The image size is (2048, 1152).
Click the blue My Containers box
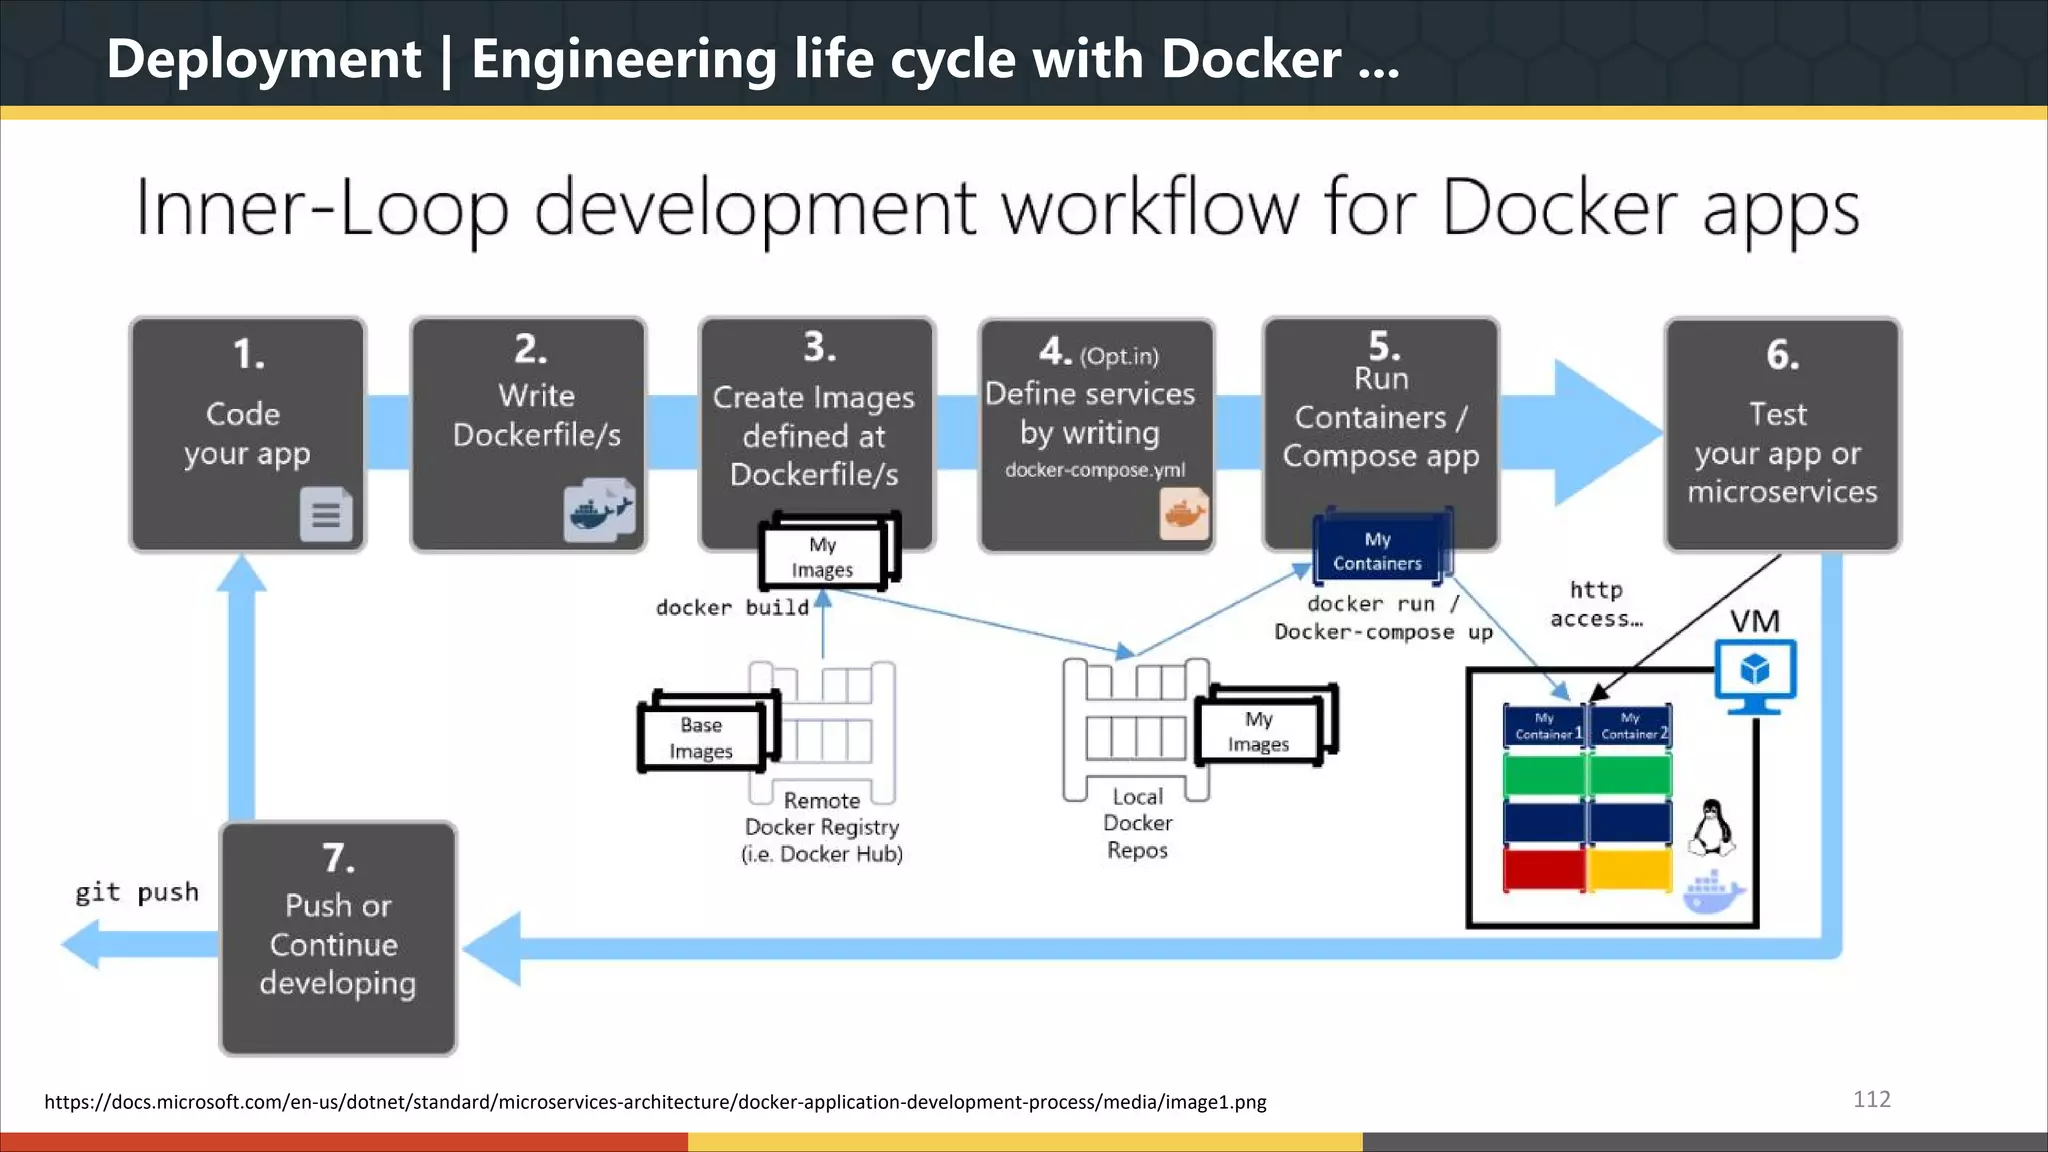(x=1378, y=550)
